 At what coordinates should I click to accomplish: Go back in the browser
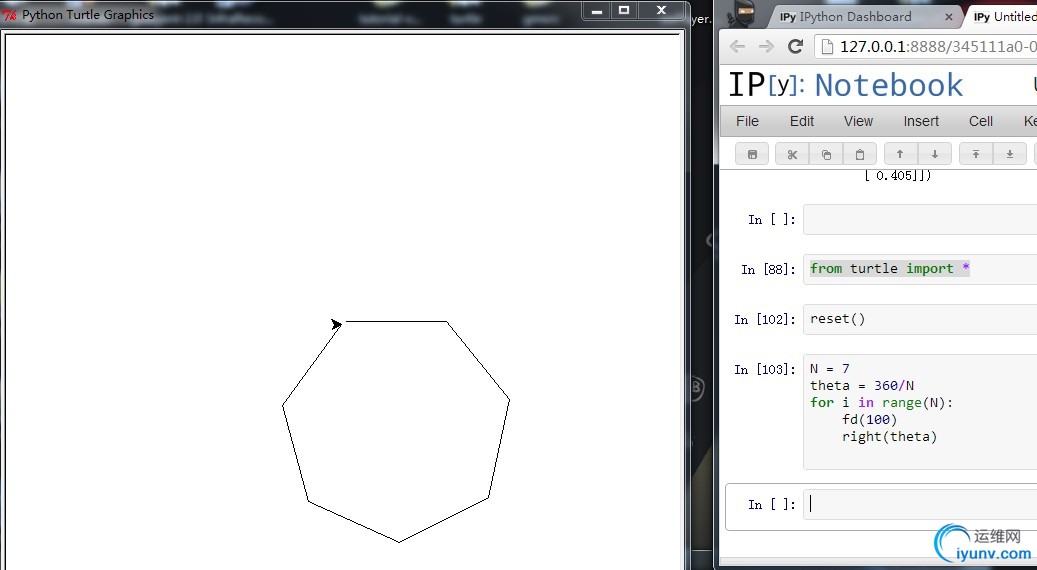(737, 46)
